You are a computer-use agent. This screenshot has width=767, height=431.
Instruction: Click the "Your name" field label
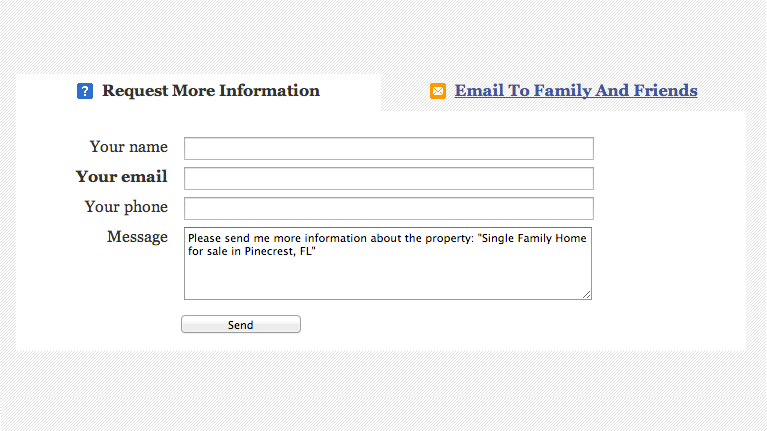click(x=128, y=147)
